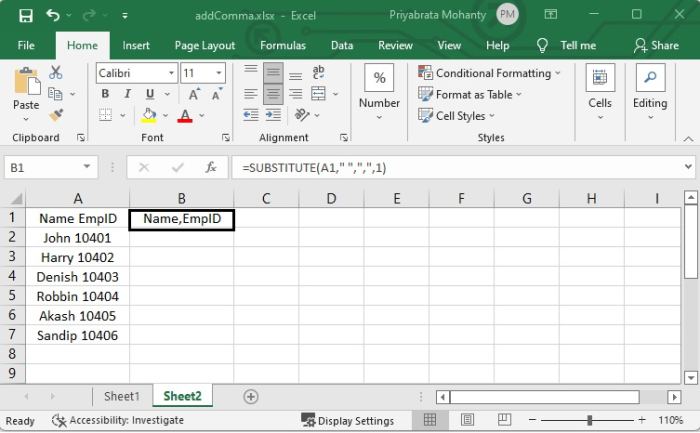Click Insert Function fx icon

[x=211, y=168]
